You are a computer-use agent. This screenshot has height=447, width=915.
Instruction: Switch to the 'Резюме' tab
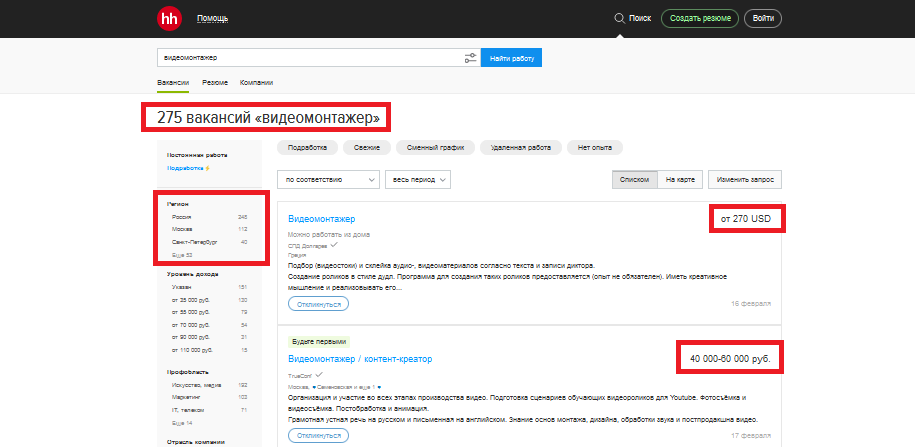(215, 82)
